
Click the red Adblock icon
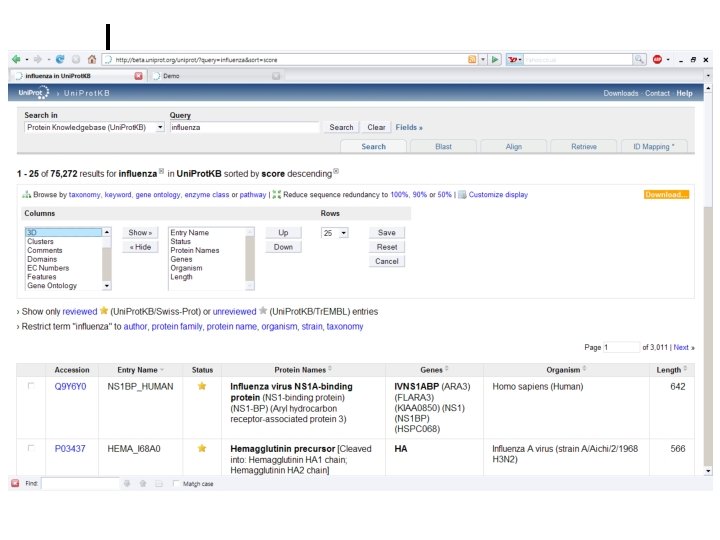[657, 59]
